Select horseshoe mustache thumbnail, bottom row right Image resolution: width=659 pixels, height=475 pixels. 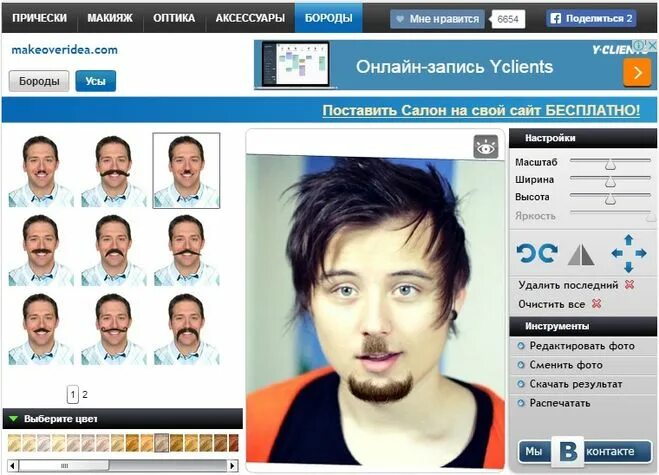186,329
